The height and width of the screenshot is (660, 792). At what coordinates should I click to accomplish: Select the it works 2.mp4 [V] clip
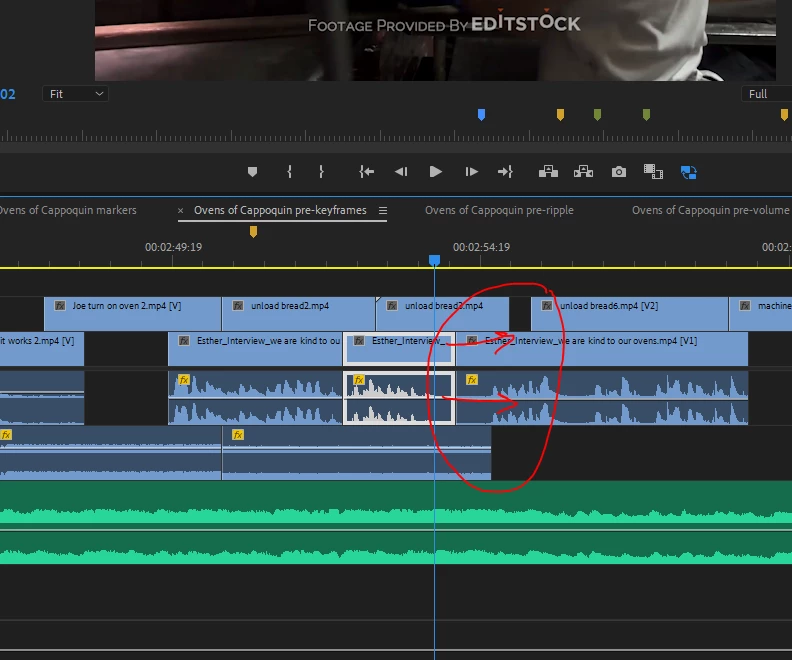tap(42, 348)
